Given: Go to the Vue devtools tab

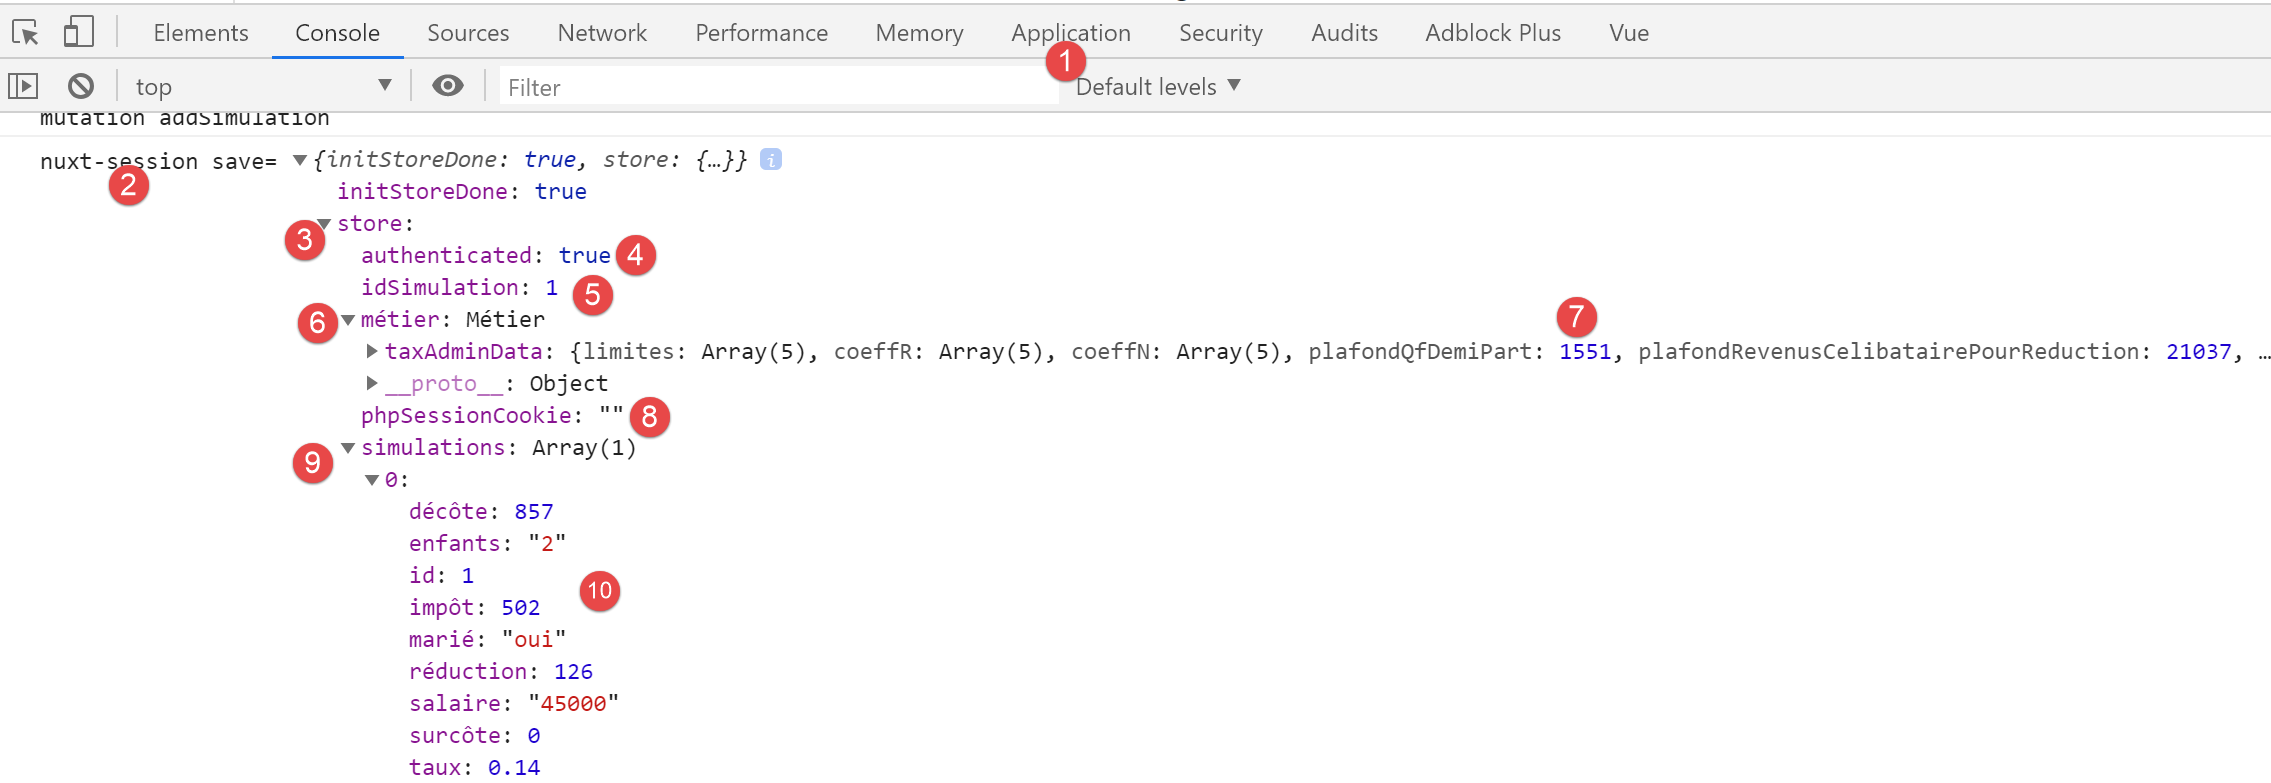Looking at the screenshot, I should pyautogui.click(x=1628, y=33).
